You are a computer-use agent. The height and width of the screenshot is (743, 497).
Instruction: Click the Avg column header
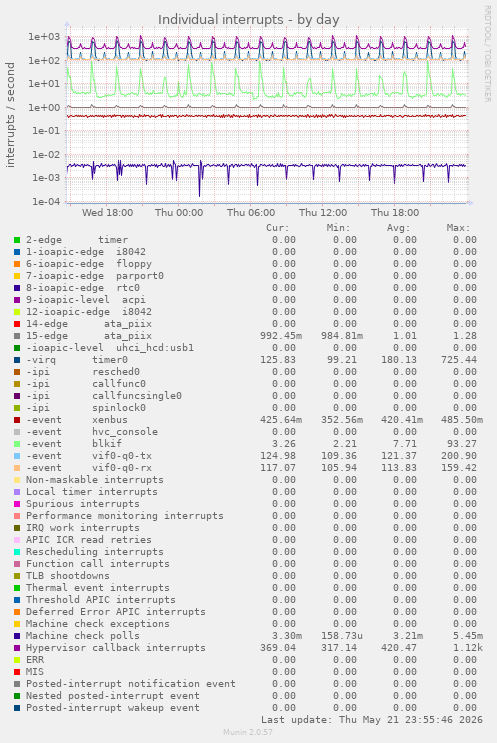pyautogui.click(x=398, y=228)
